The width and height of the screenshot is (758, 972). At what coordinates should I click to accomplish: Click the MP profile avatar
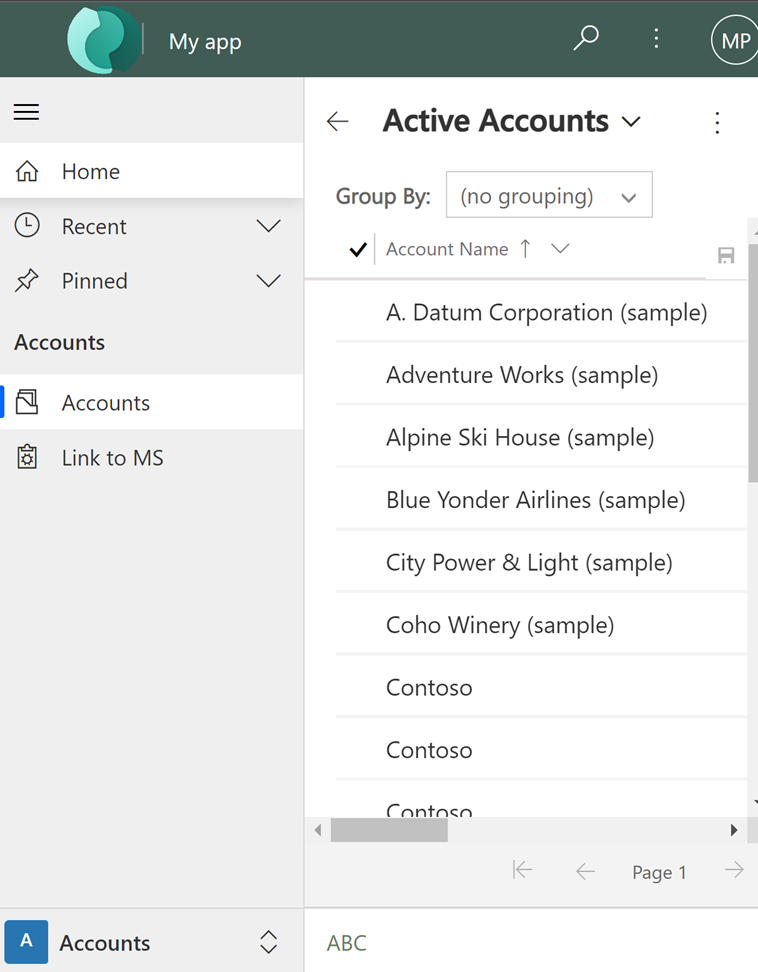tap(734, 40)
